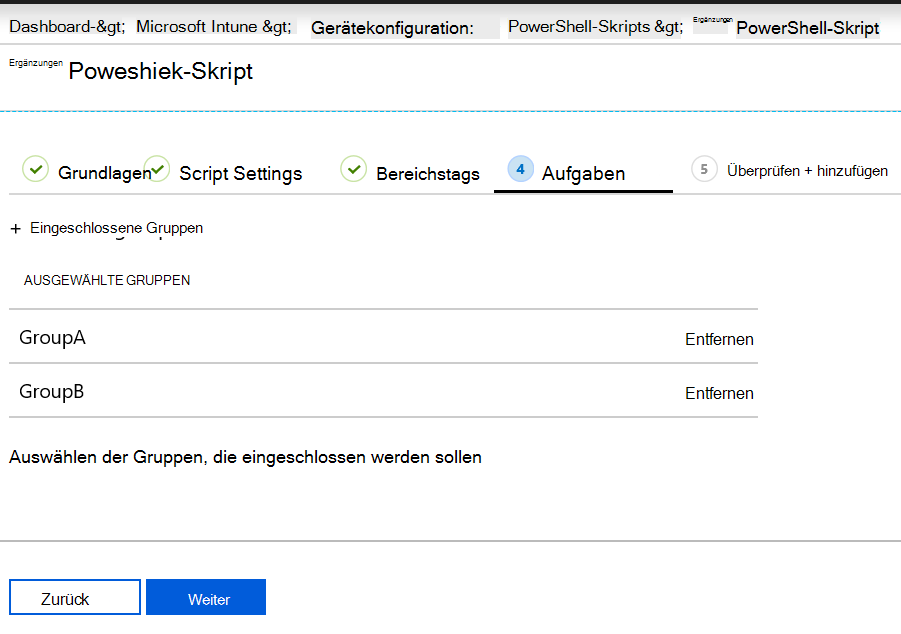The height and width of the screenshot is (634, 901).
Task: Remove GroupA using its Entfernen link
Action: (x=719, y=339)
